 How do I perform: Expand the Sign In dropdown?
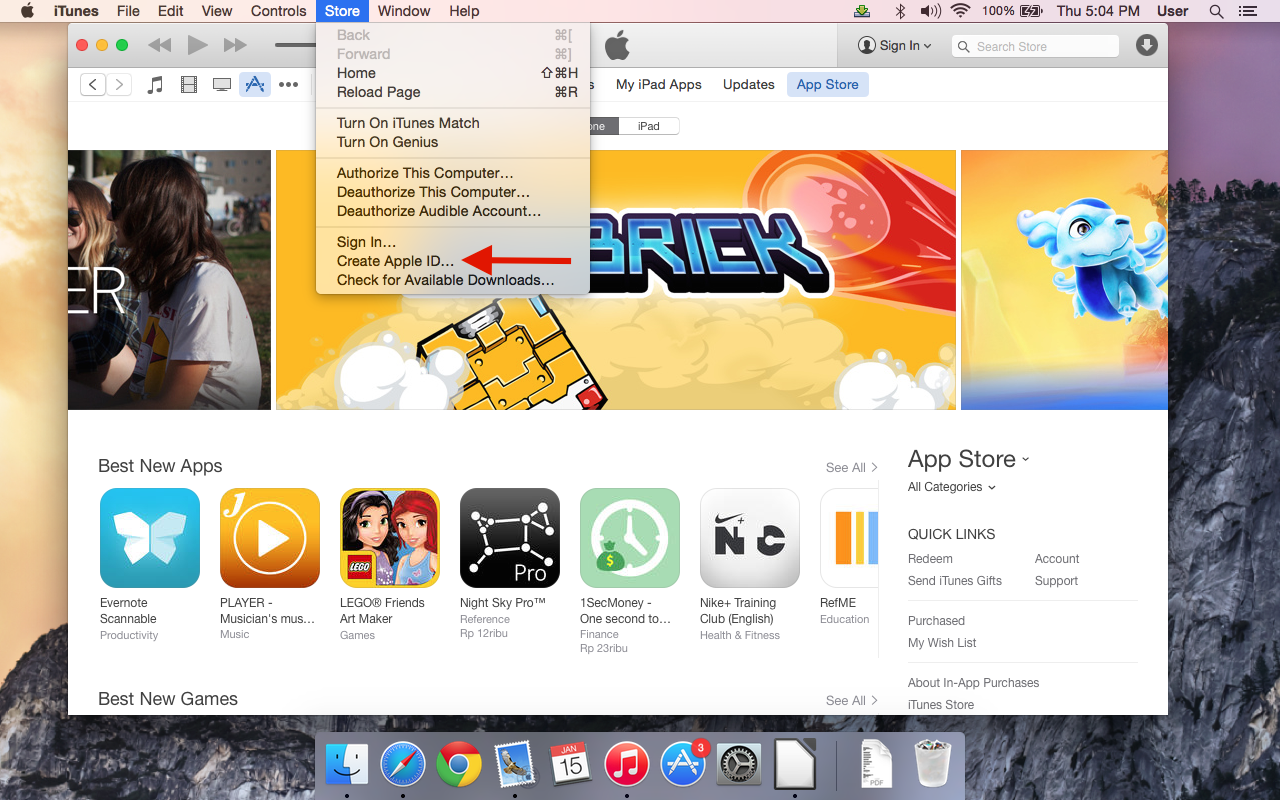tap(895, 46)
